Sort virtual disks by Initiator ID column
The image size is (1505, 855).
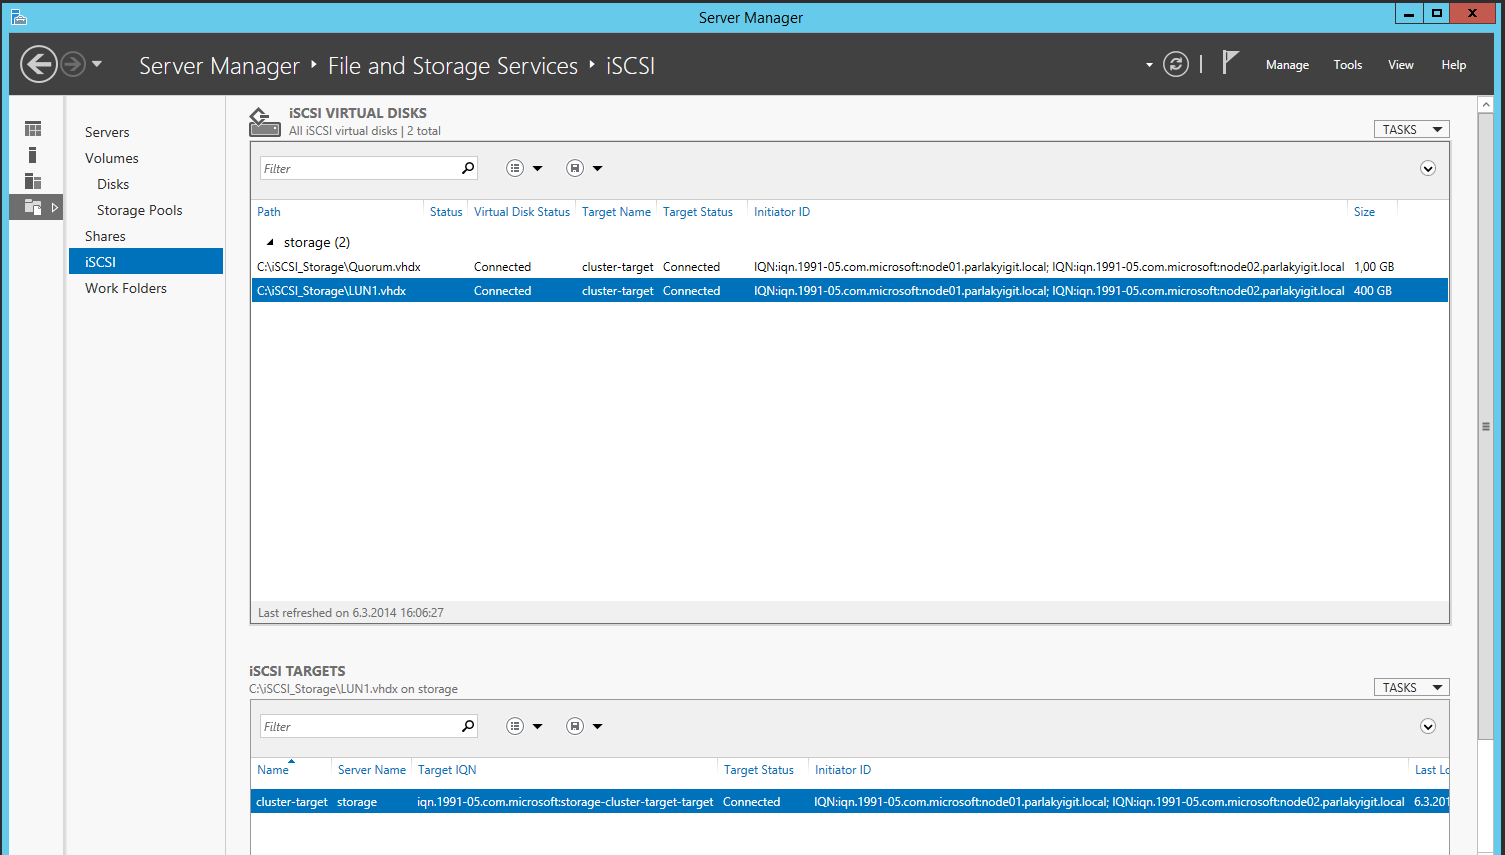pyautogui.click(x=782, y=212)
